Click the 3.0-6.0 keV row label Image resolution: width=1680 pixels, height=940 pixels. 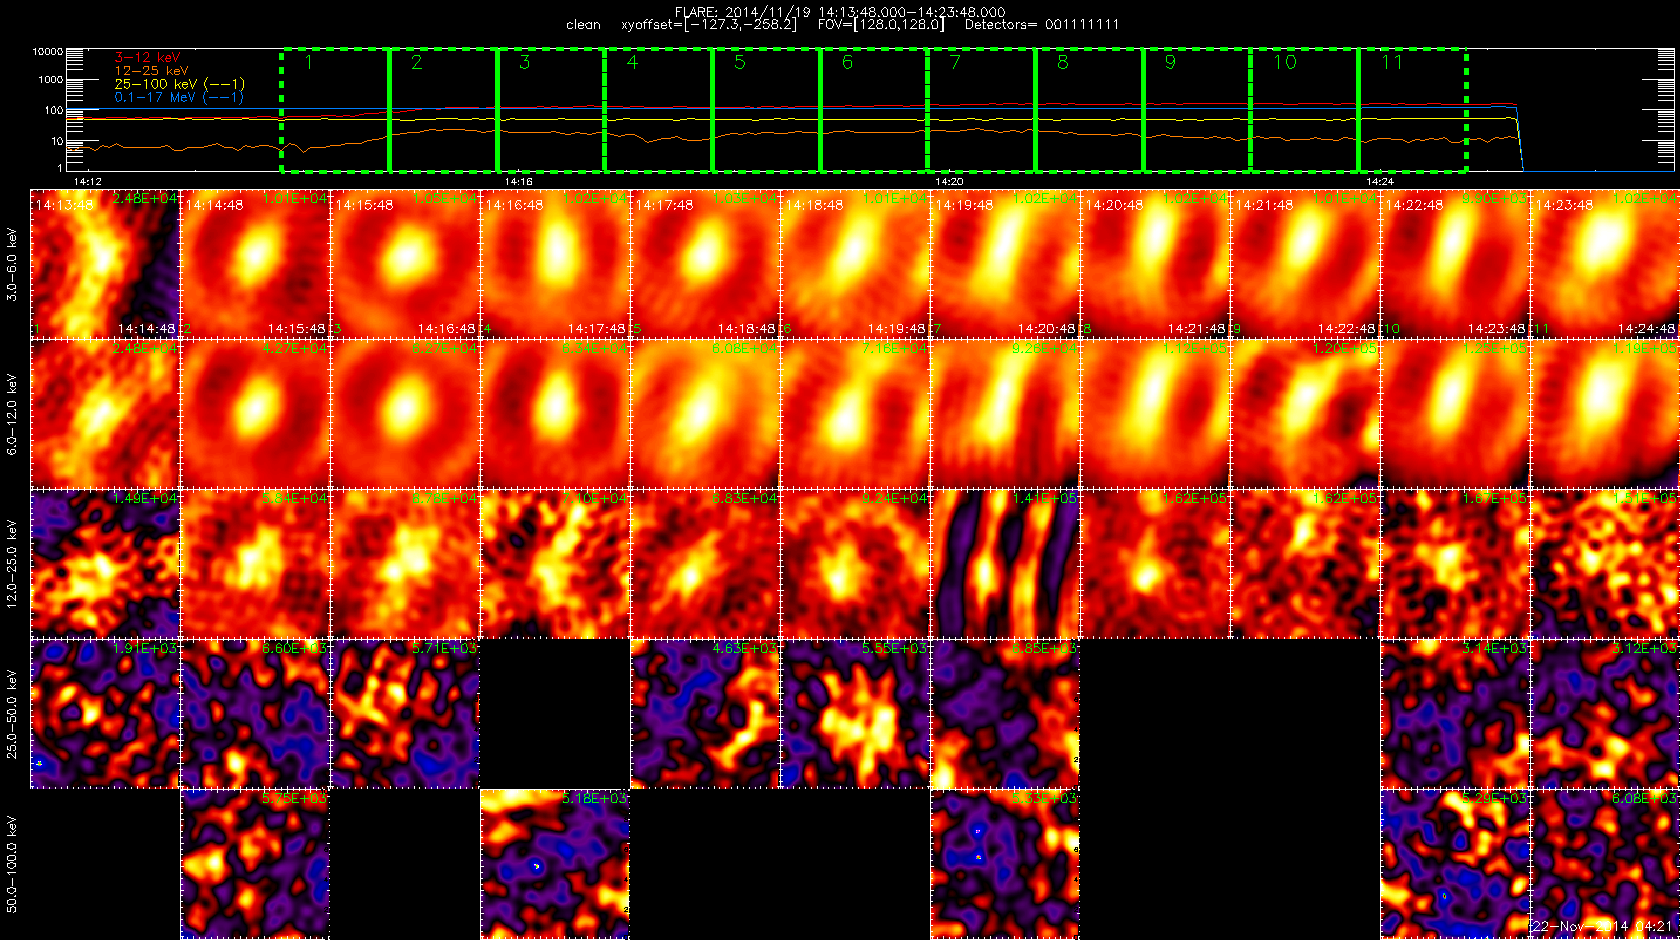(x=12, y=264)
